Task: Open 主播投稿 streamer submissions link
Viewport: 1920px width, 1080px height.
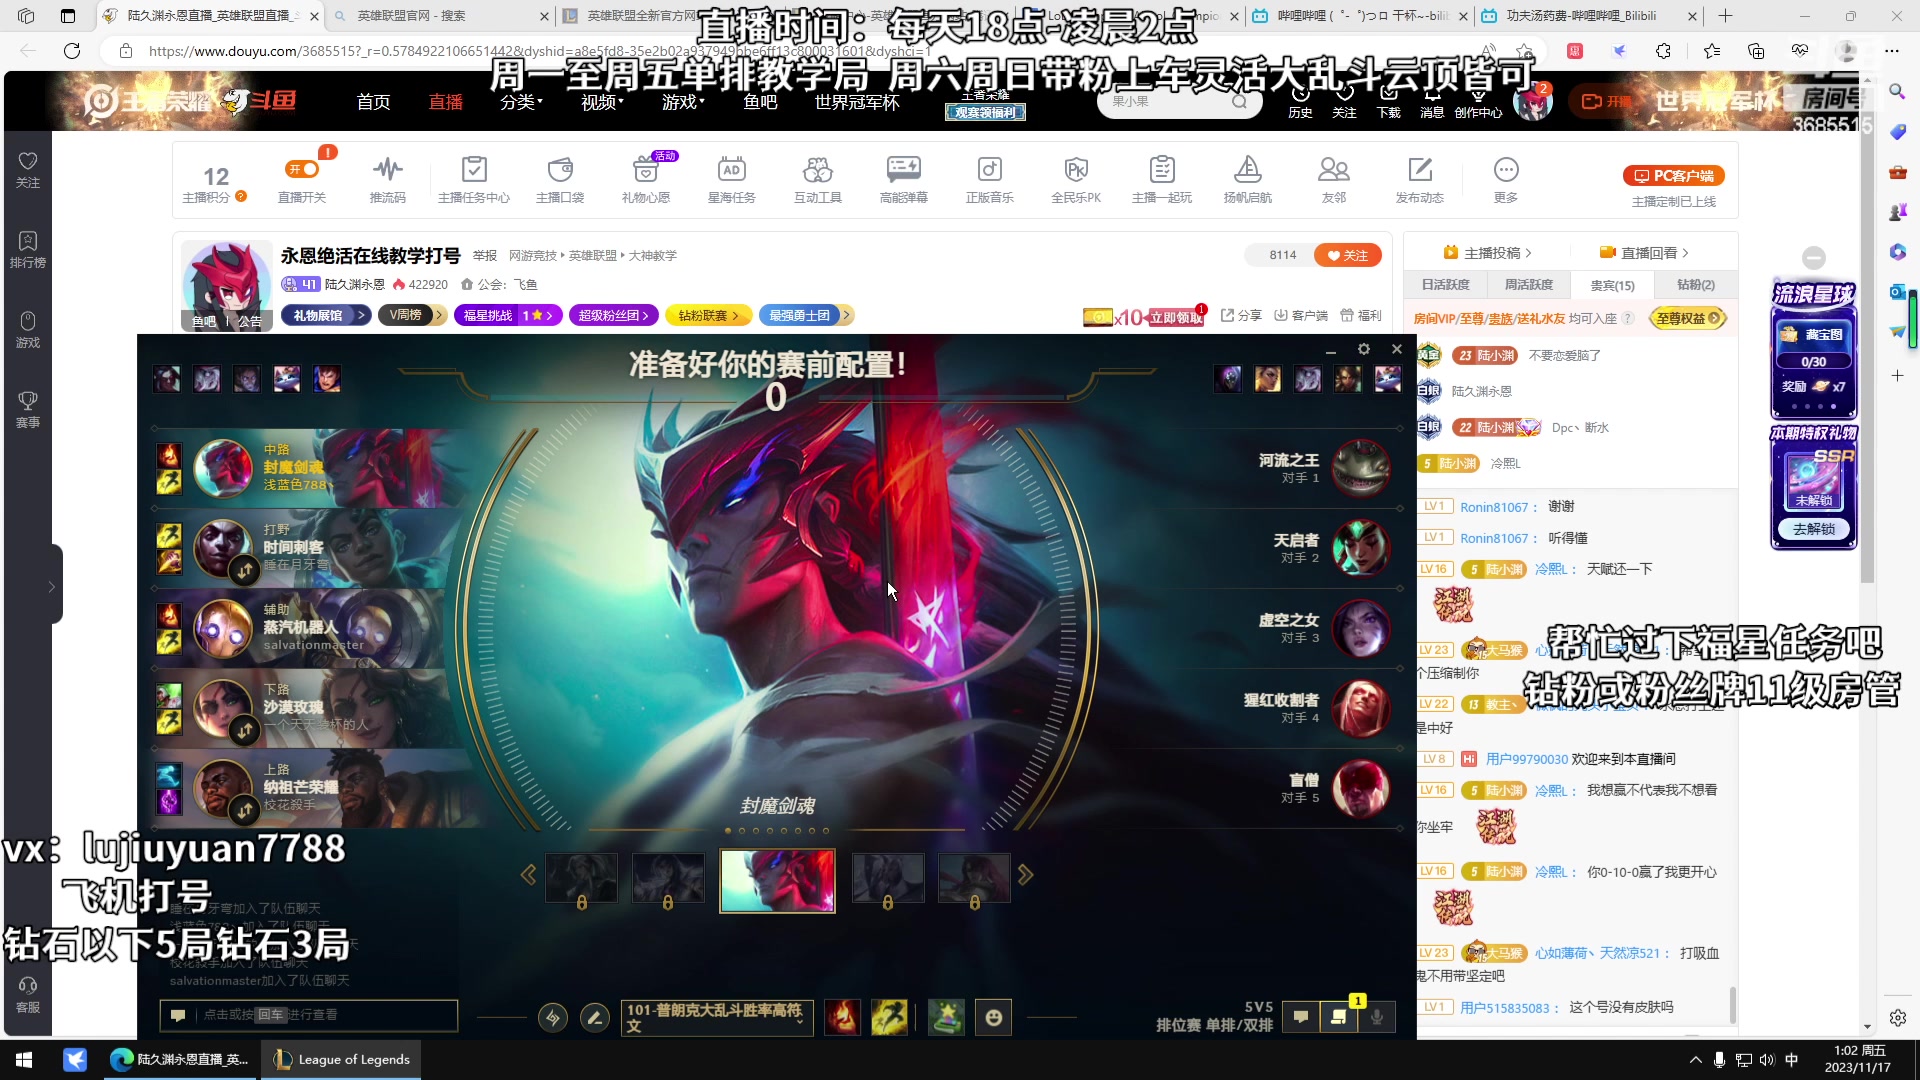Action: coord(1488,253)
